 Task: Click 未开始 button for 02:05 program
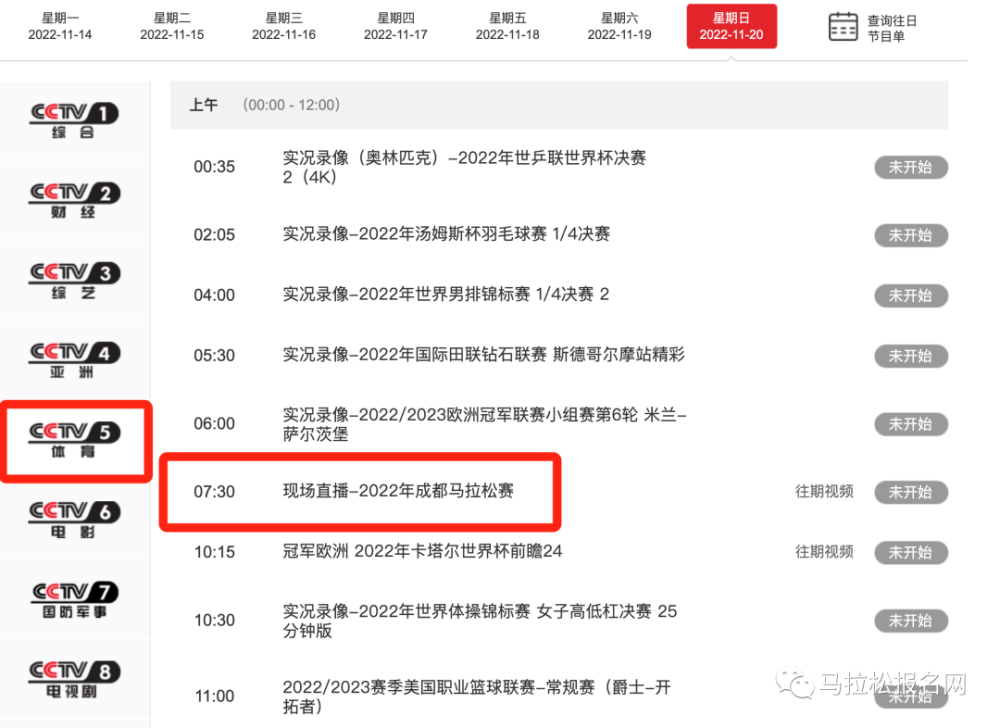[911, 235]
